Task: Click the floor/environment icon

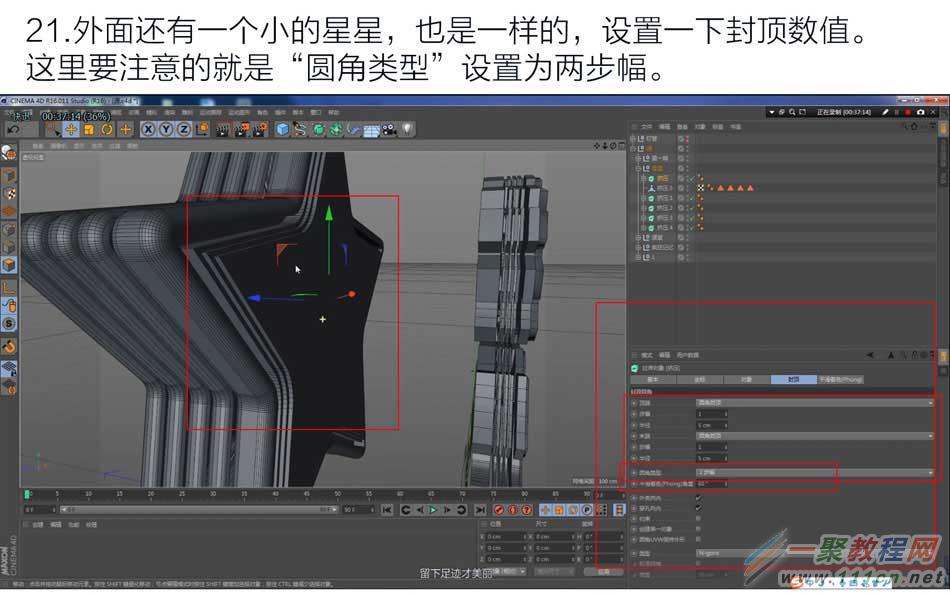Action: (371, 130)
